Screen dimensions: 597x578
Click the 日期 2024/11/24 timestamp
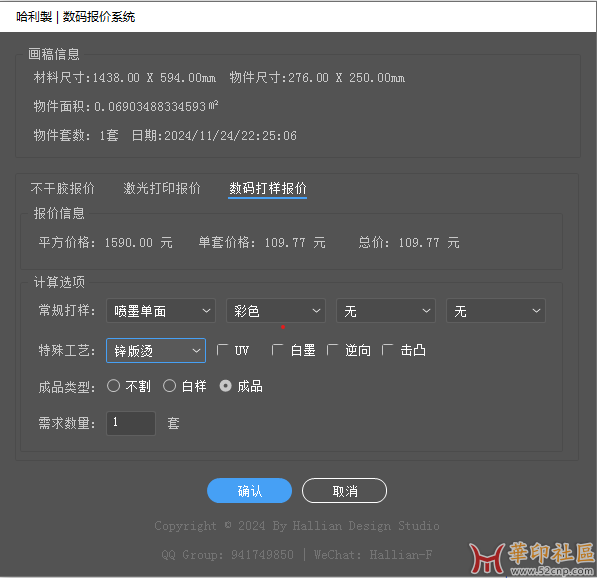click(x=214, y=135)
